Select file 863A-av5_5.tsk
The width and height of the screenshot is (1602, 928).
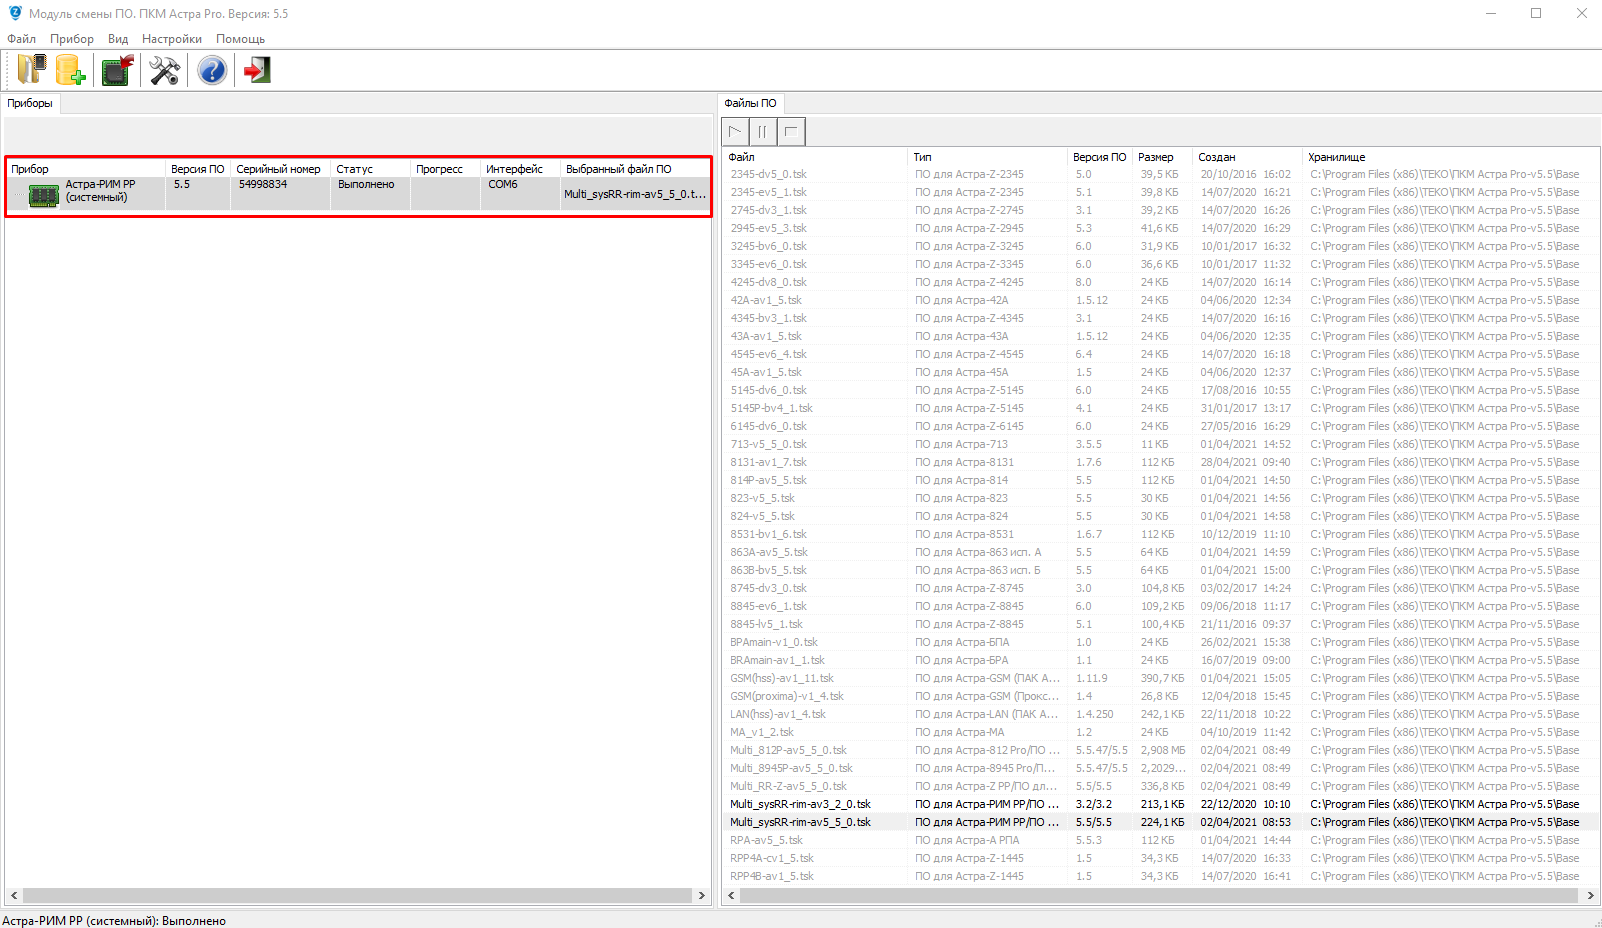point(769,552)
